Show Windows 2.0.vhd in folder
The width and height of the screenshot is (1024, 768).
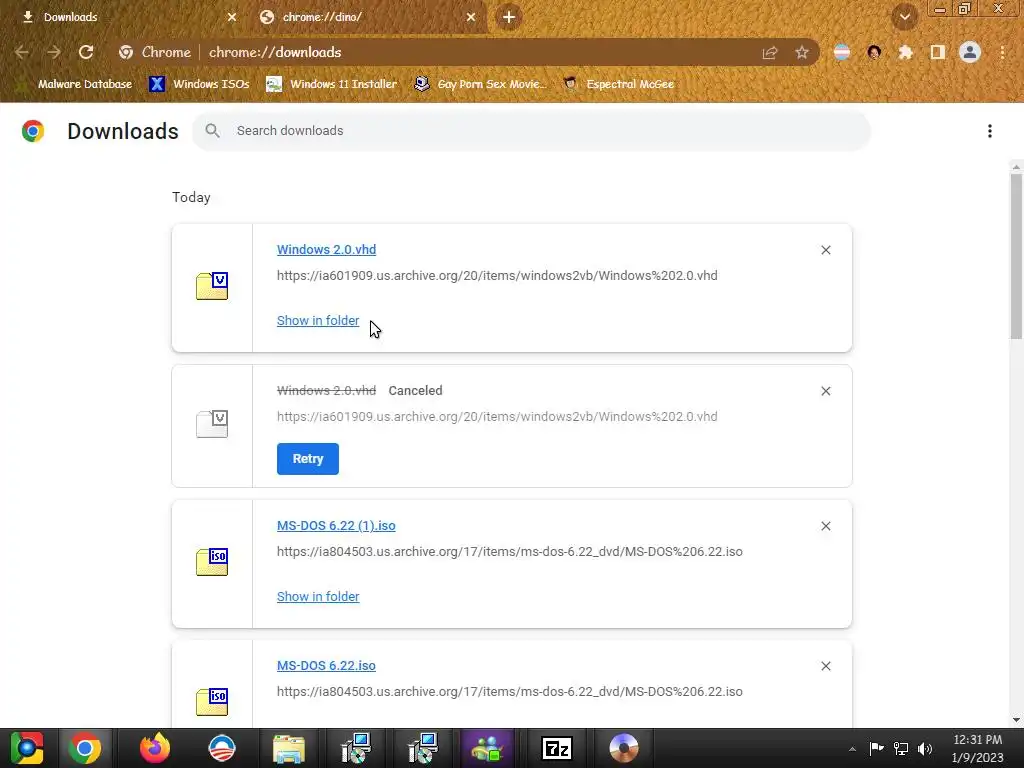coord(318,321)
